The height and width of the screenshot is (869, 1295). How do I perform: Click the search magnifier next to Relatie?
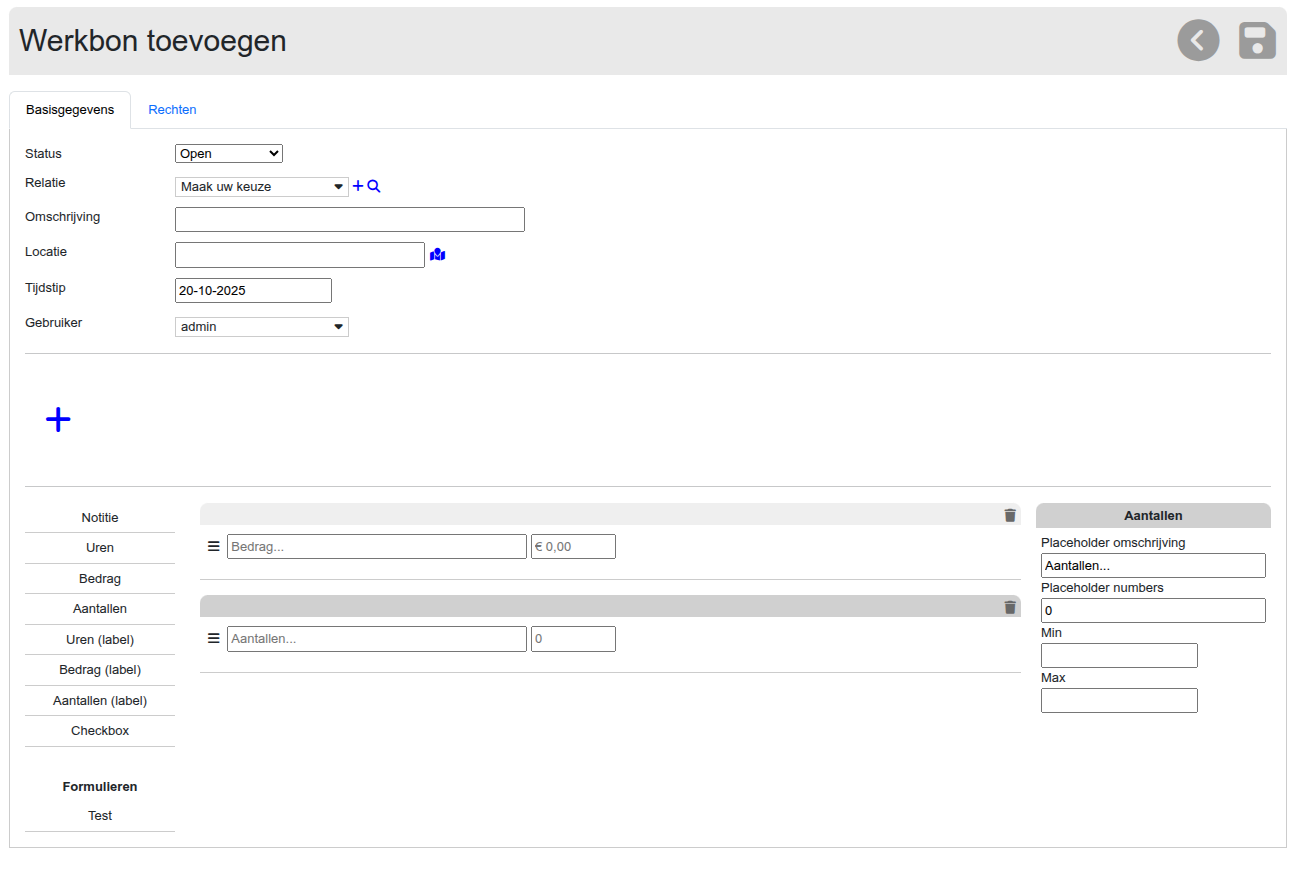(374, 186)
